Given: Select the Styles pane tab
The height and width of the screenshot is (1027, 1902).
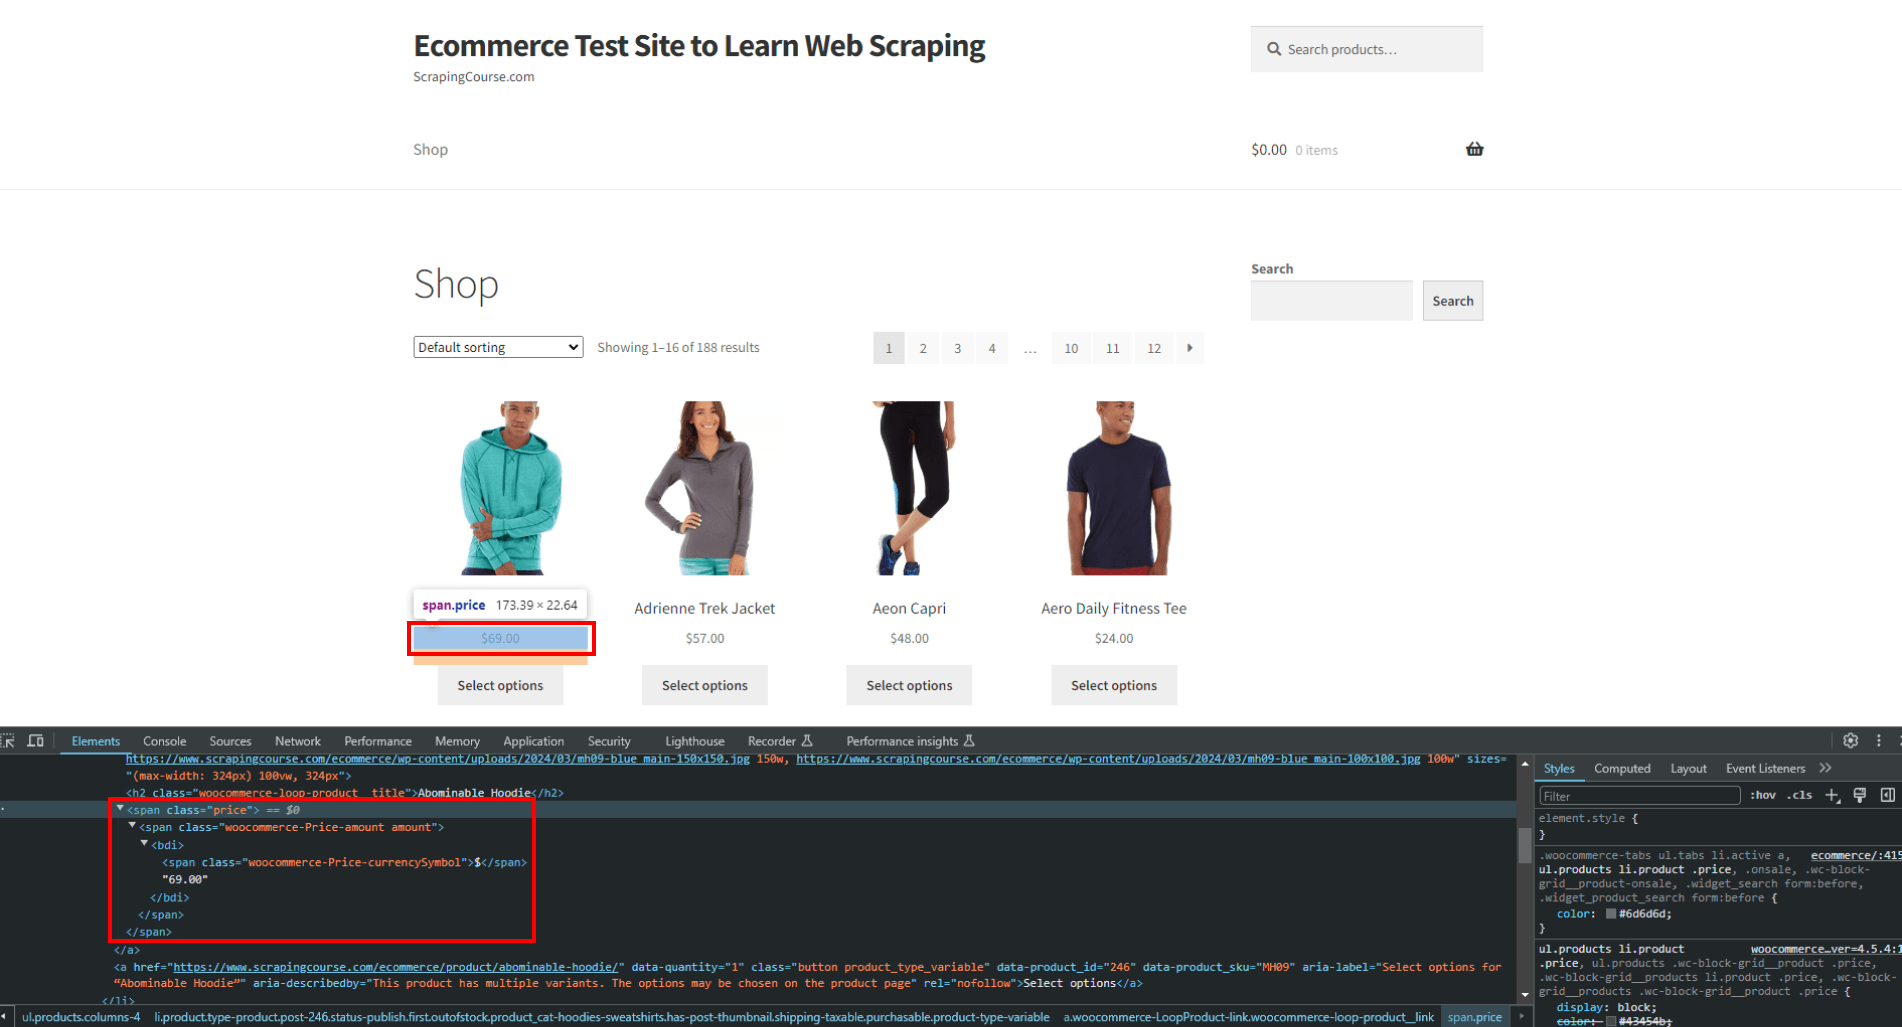Looking at the screenshot, I should click(1559, 768).
